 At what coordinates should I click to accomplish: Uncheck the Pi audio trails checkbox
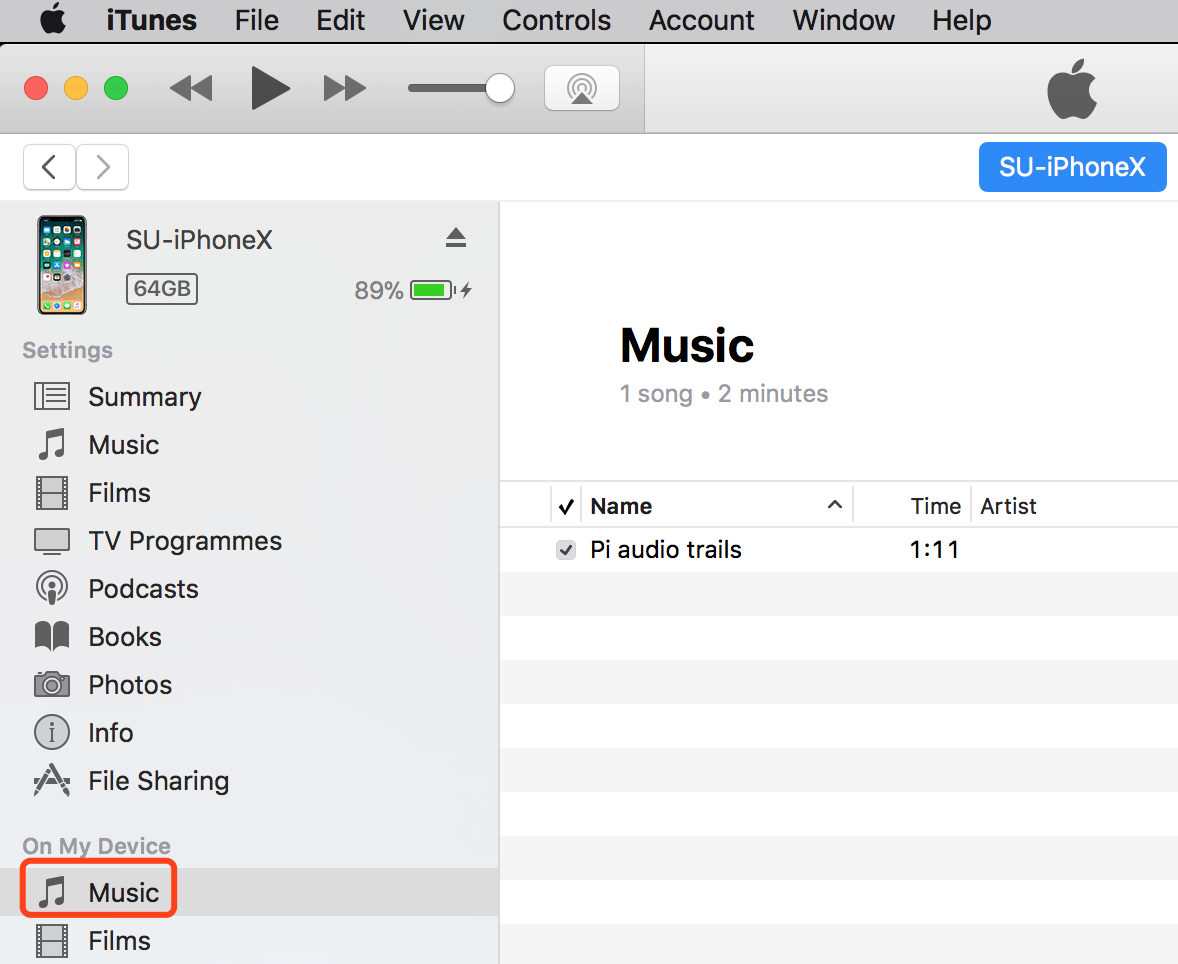566,550
